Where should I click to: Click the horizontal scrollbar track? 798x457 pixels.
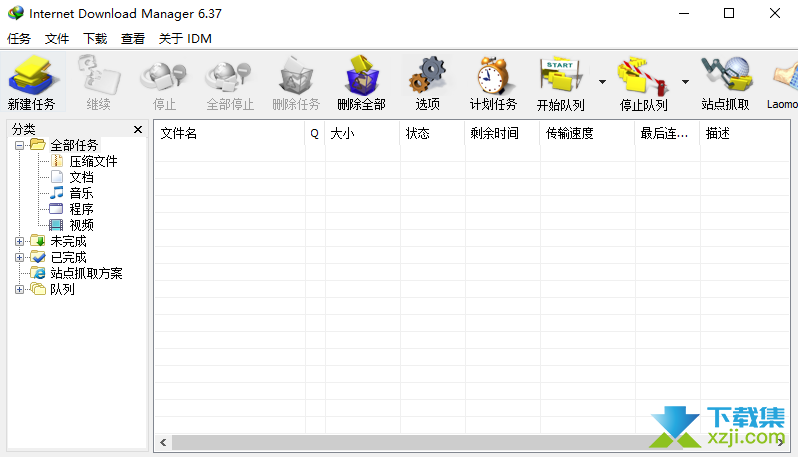tap(472, 442)
